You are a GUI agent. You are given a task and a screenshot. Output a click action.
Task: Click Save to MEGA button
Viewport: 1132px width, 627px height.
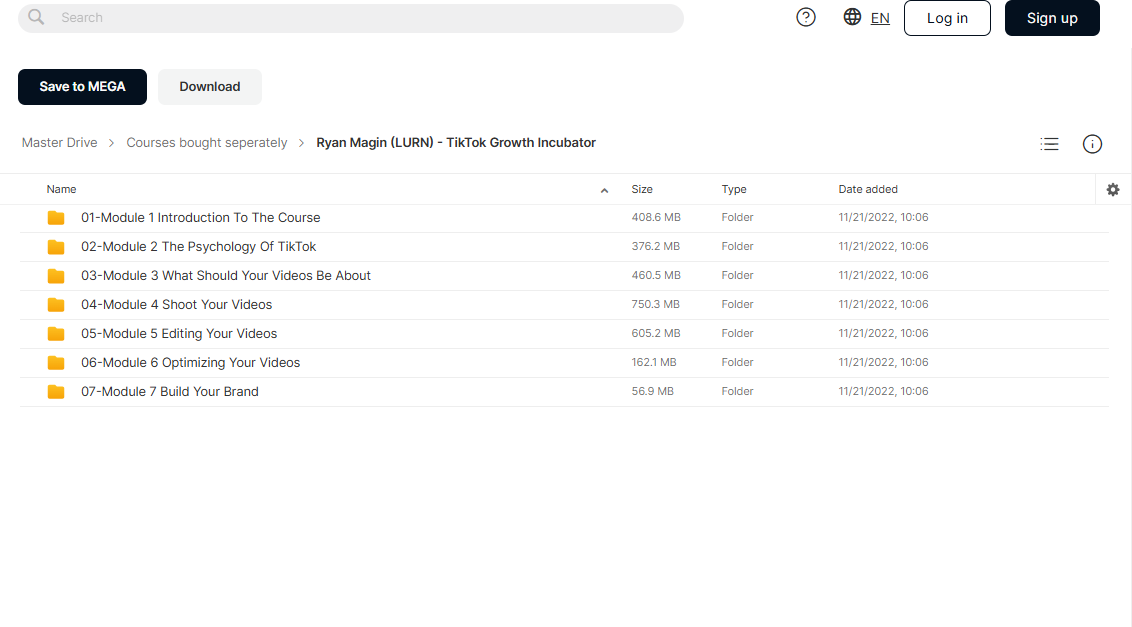tap(82, 87)
